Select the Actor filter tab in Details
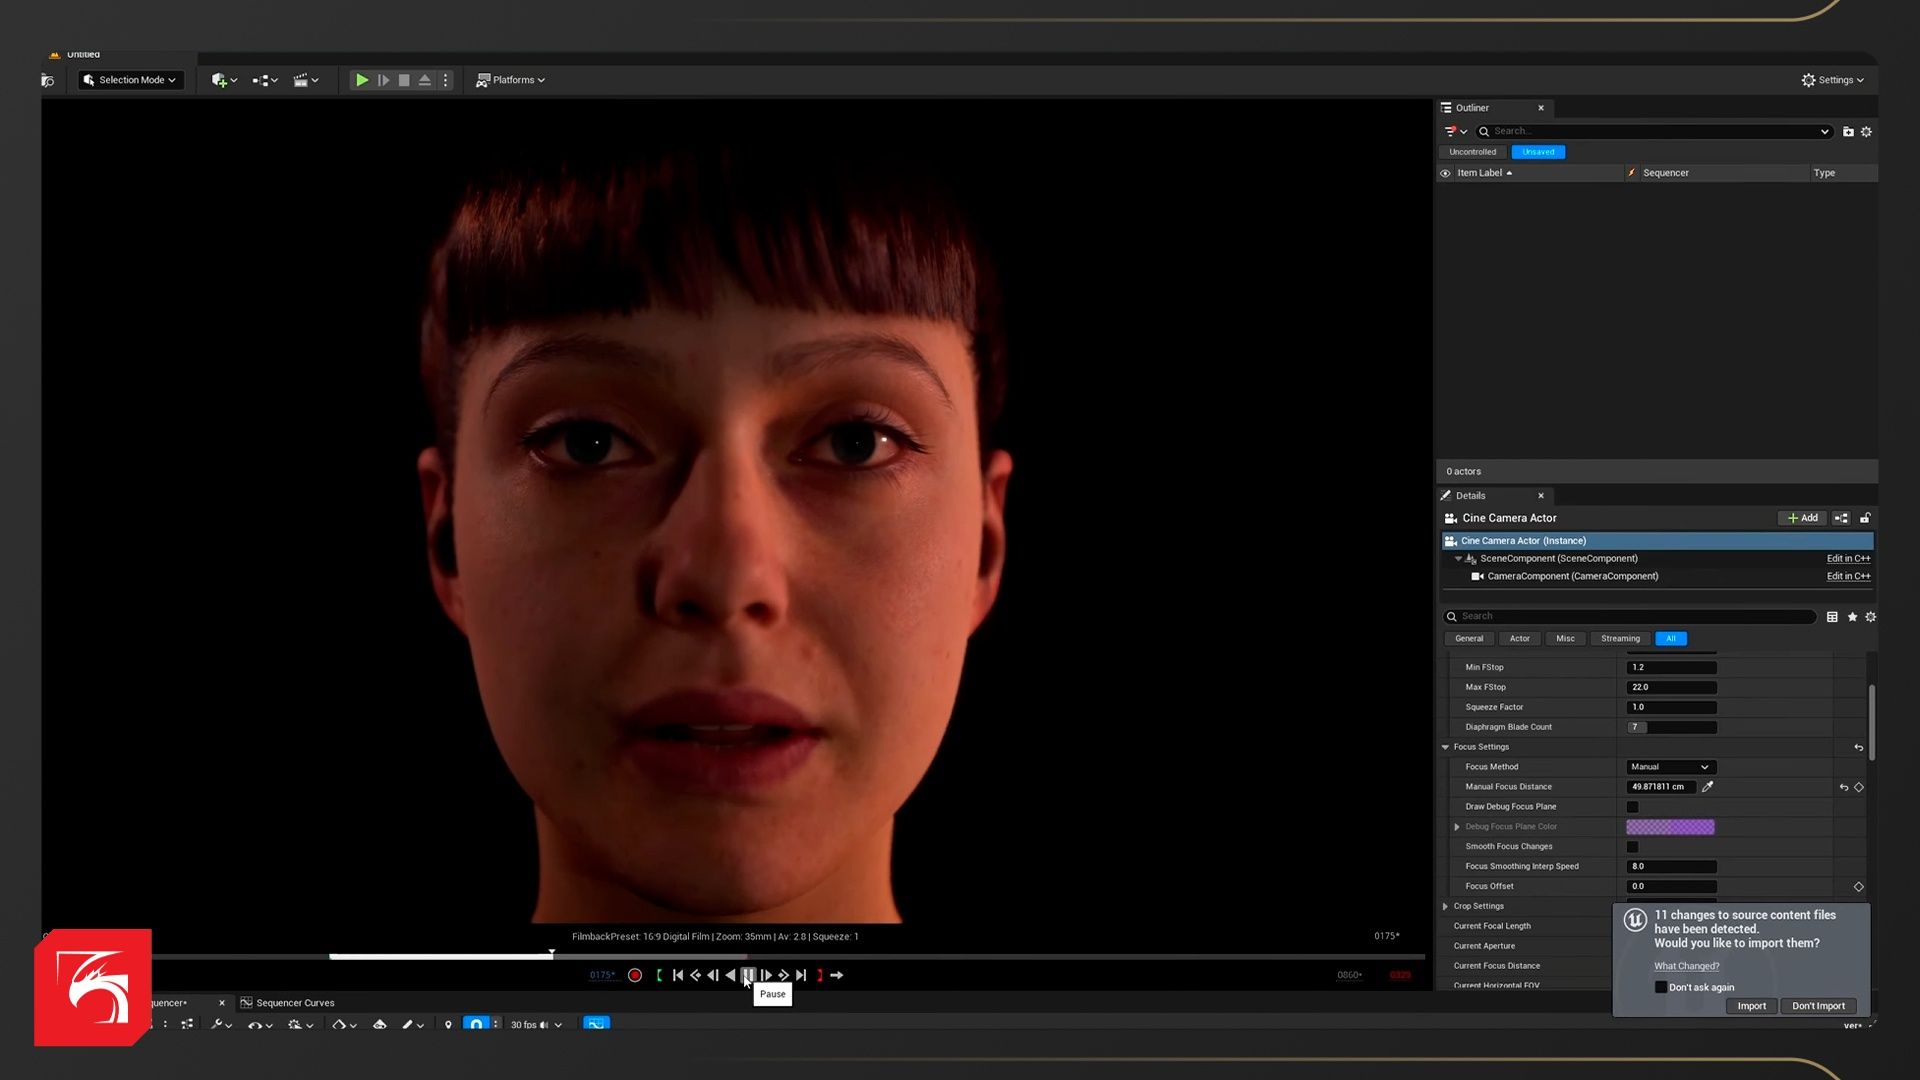The width and height of the screenshot is (1920, 1080). click(1519, 639)
